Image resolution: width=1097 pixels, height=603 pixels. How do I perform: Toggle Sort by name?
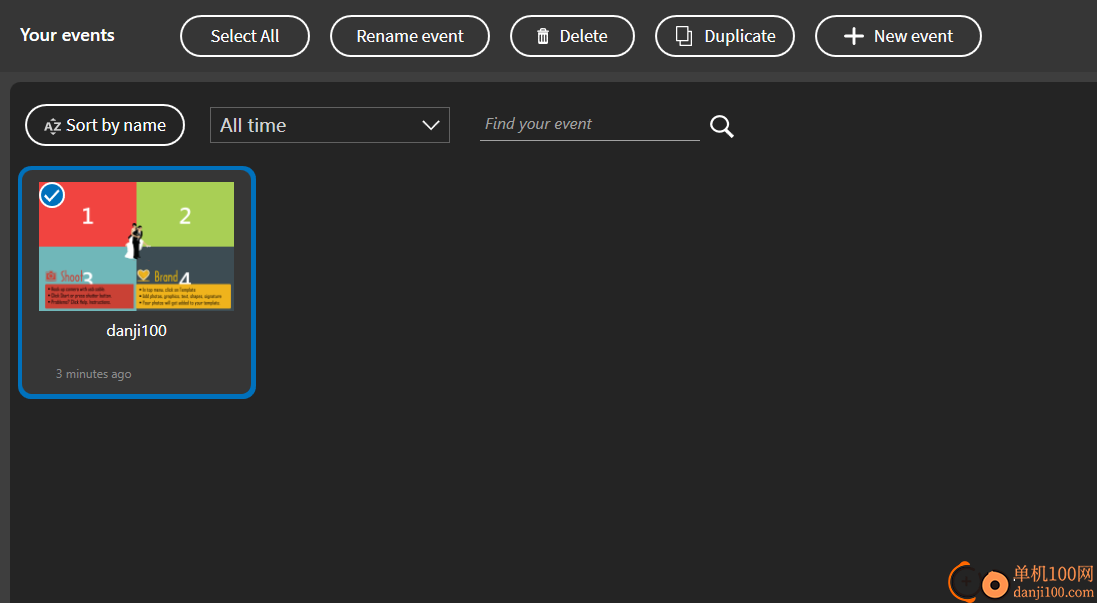(105, 125)
